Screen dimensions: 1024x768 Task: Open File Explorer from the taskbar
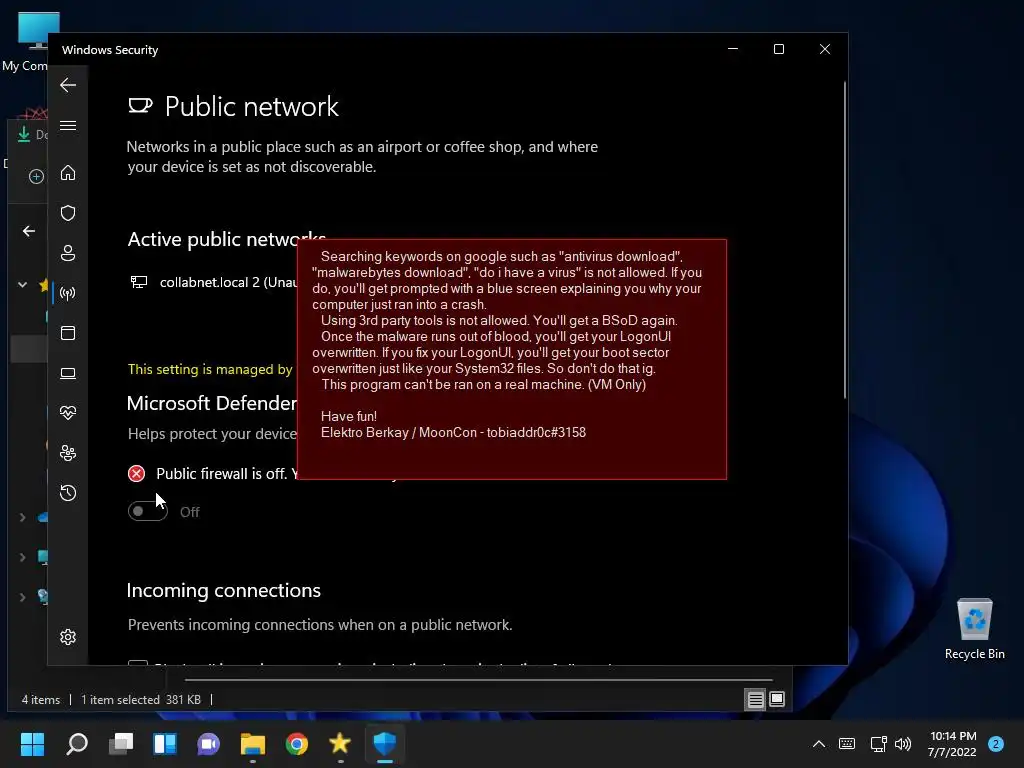[x=253, y=744]
